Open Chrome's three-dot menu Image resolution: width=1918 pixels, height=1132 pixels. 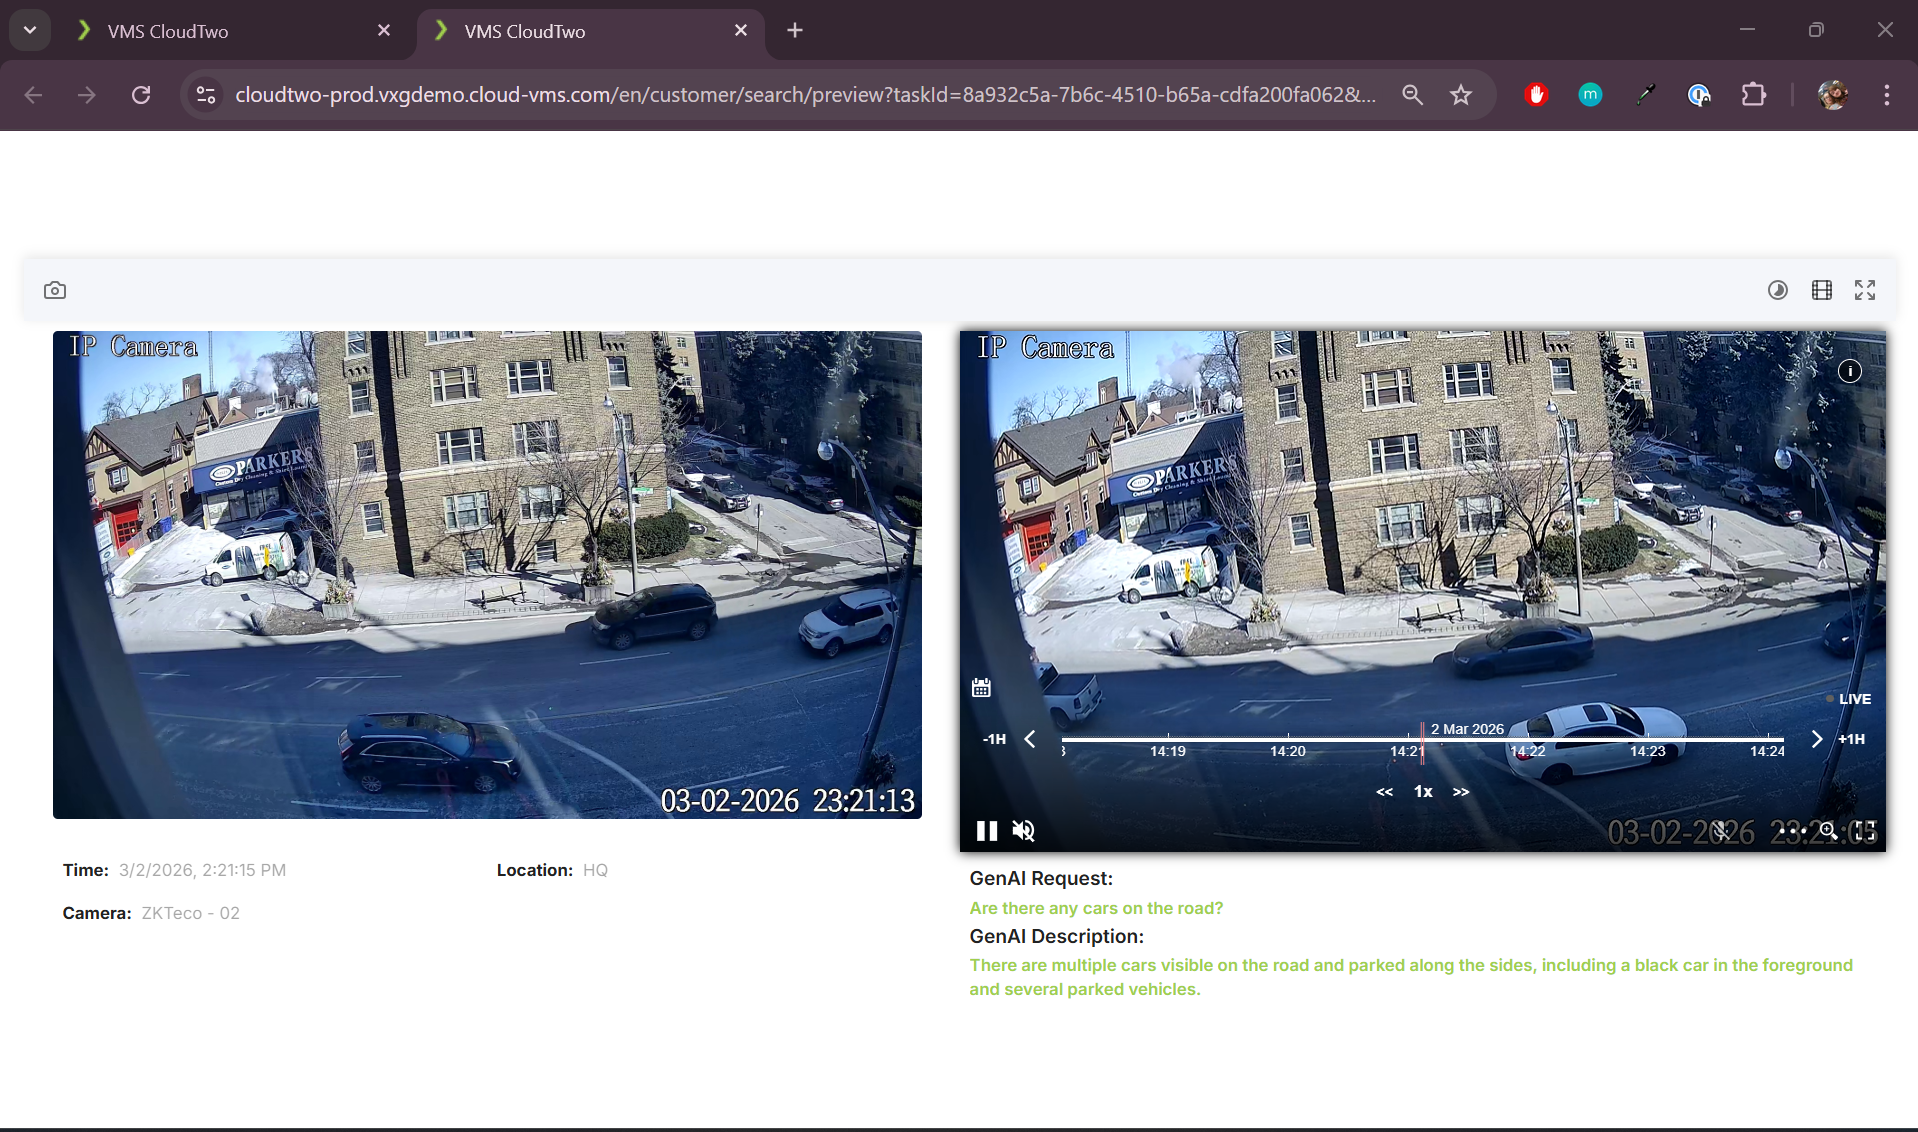pyautogui.click(x=1886, y=95)
